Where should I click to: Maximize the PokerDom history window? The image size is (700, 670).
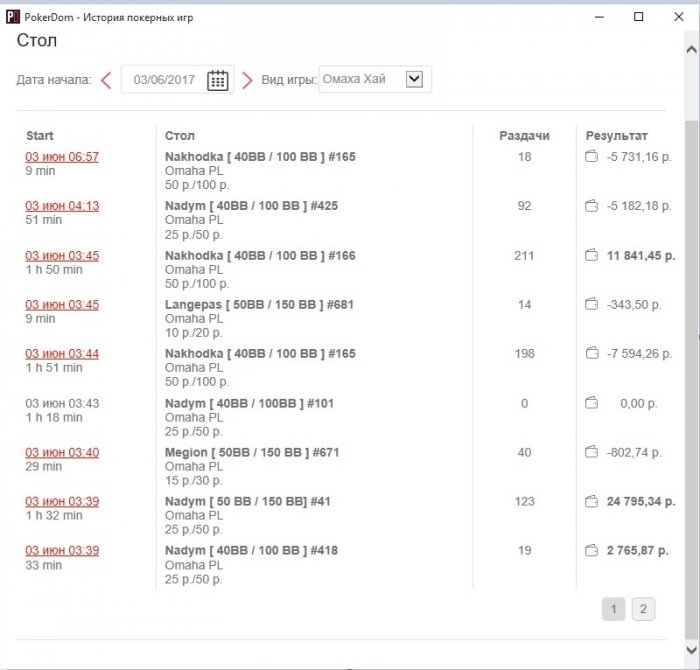639,17
